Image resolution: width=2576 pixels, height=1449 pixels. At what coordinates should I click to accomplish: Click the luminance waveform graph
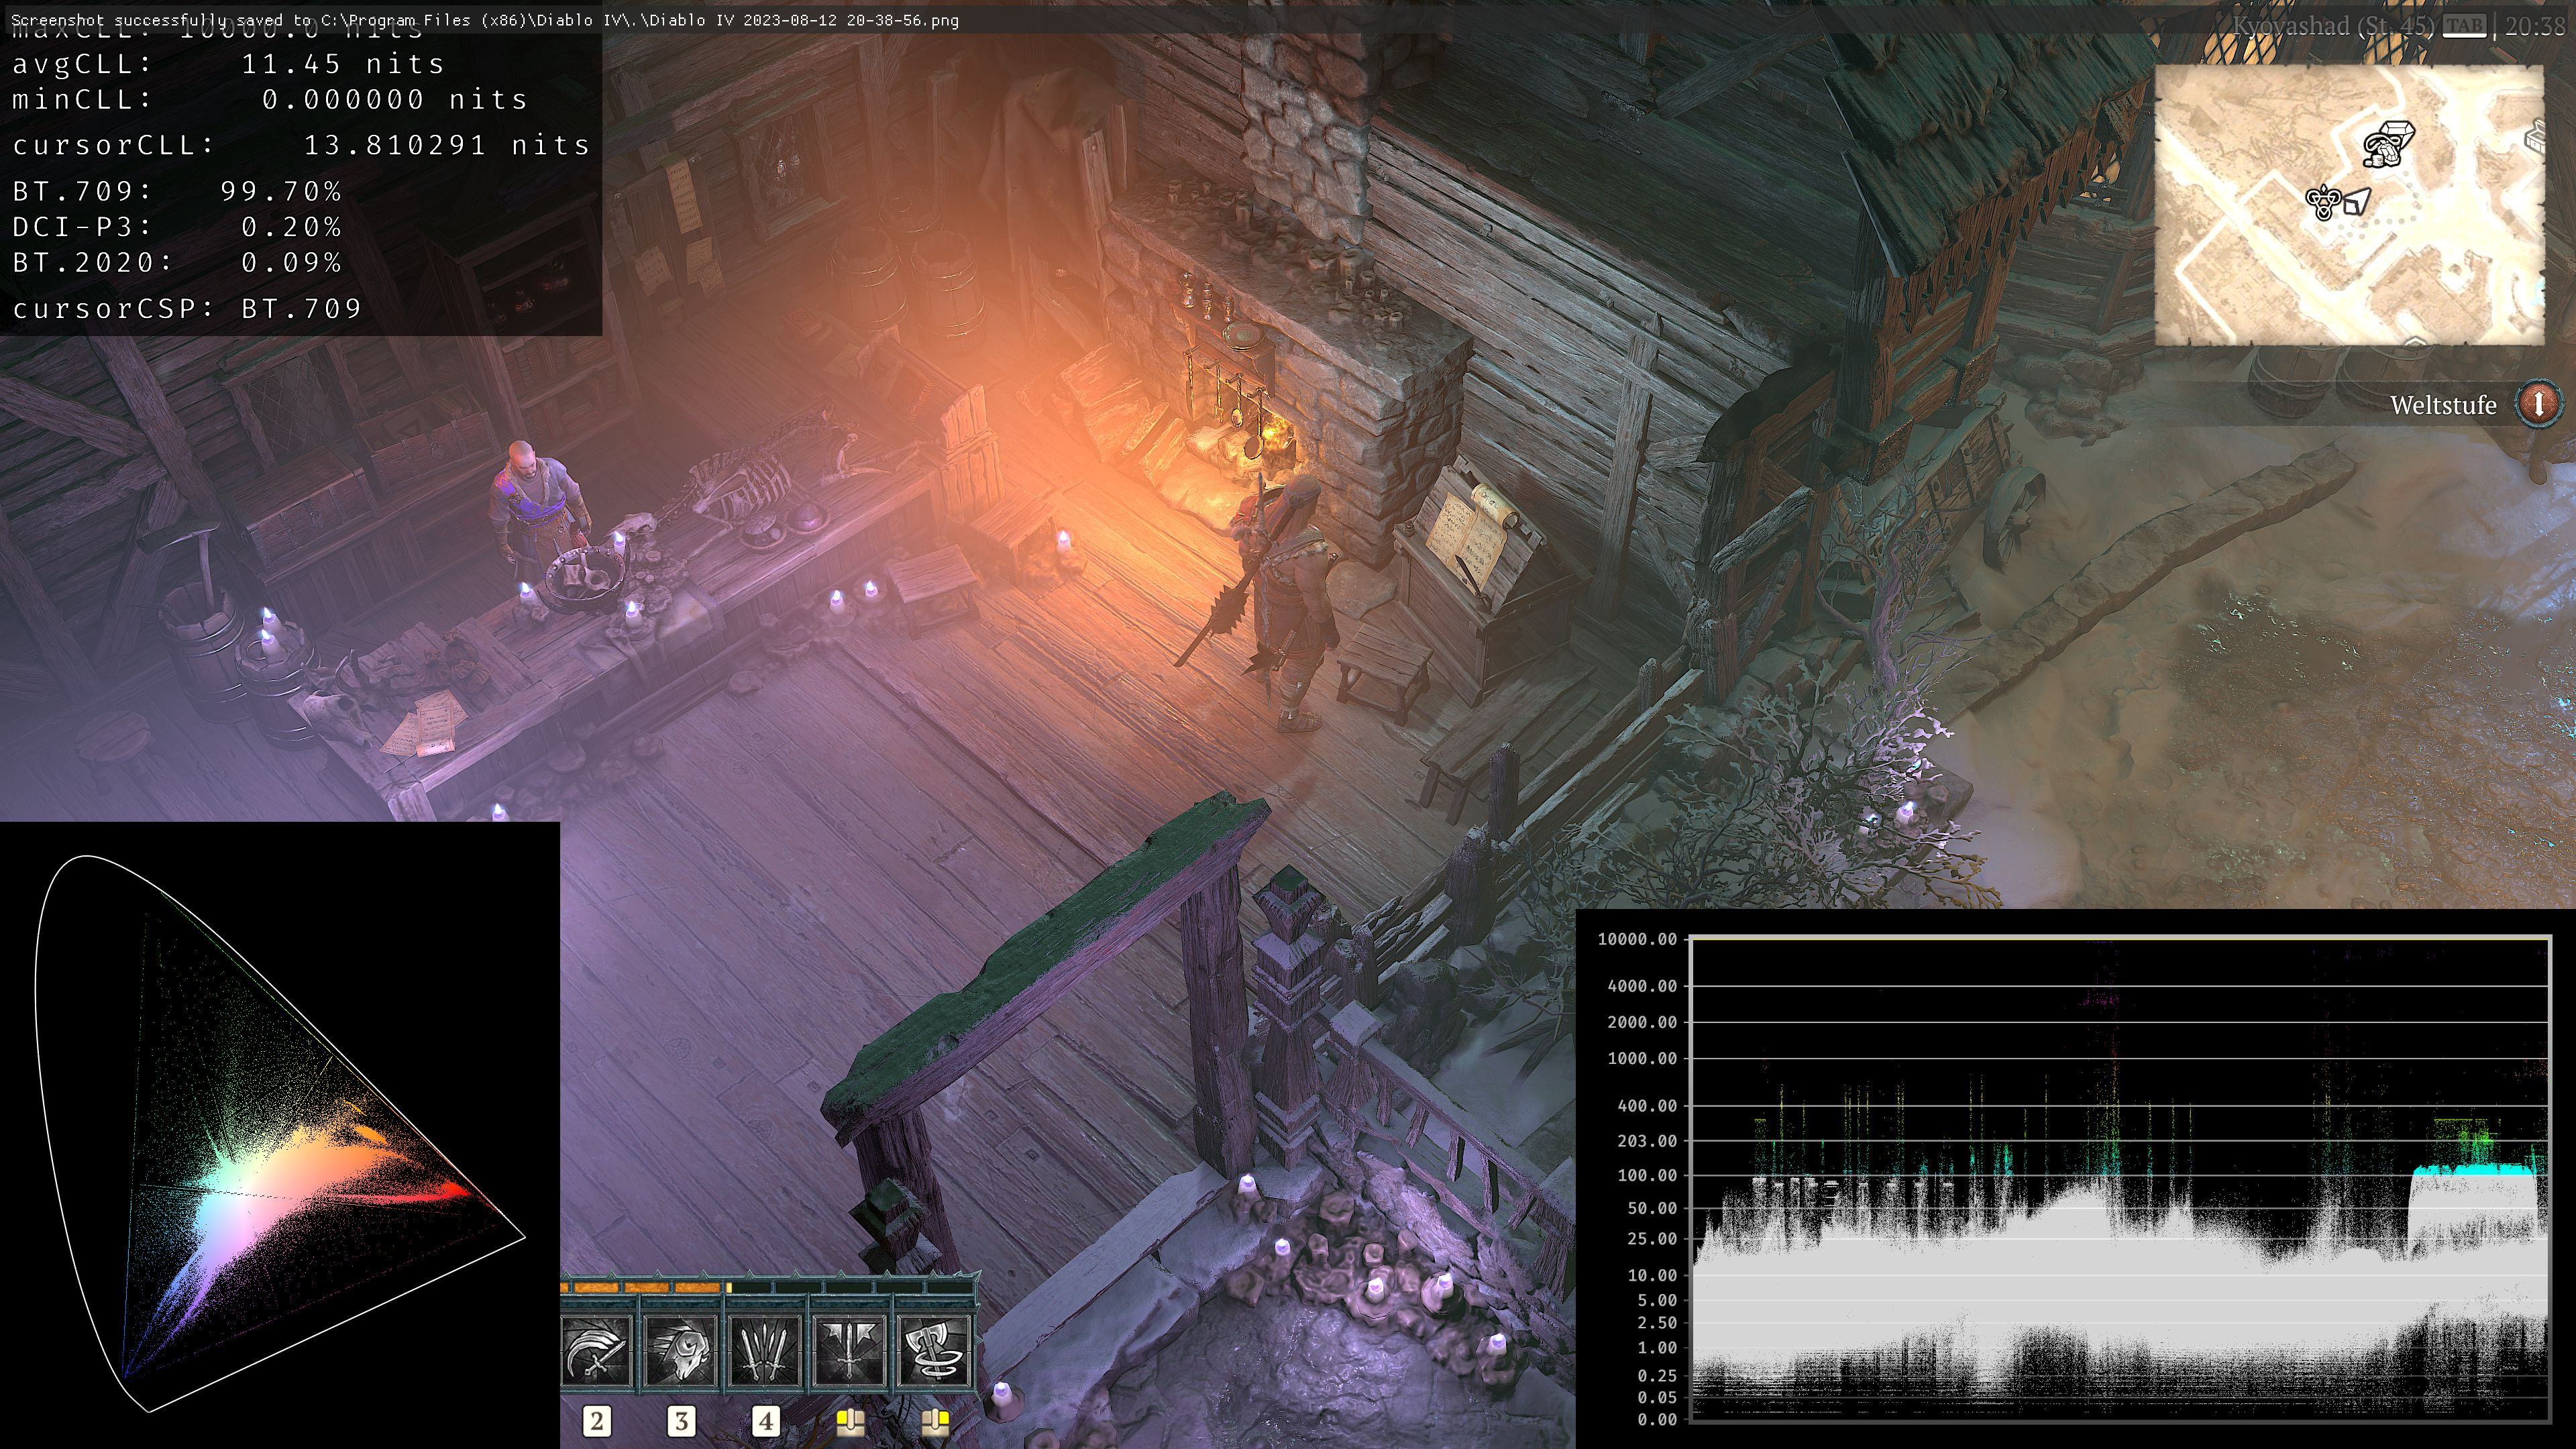point(2120,1178)
